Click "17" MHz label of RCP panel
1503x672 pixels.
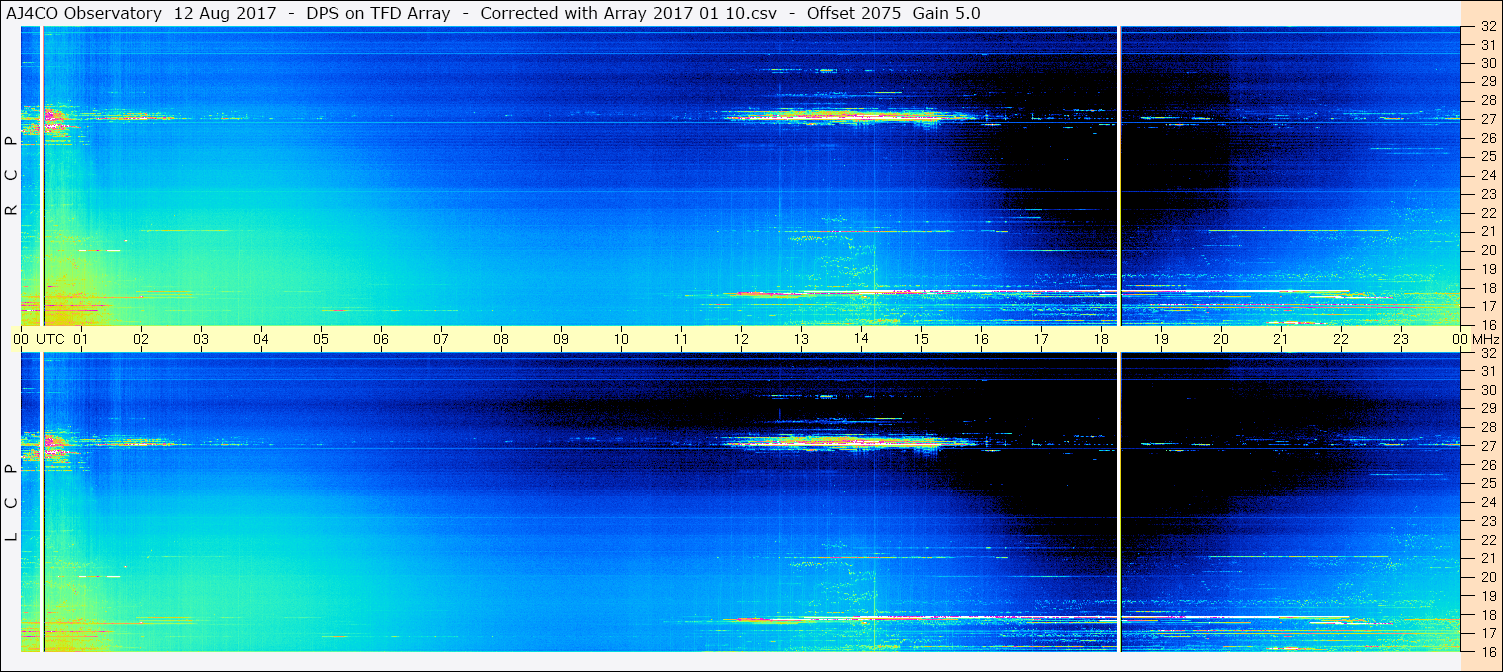[1487, 306]
